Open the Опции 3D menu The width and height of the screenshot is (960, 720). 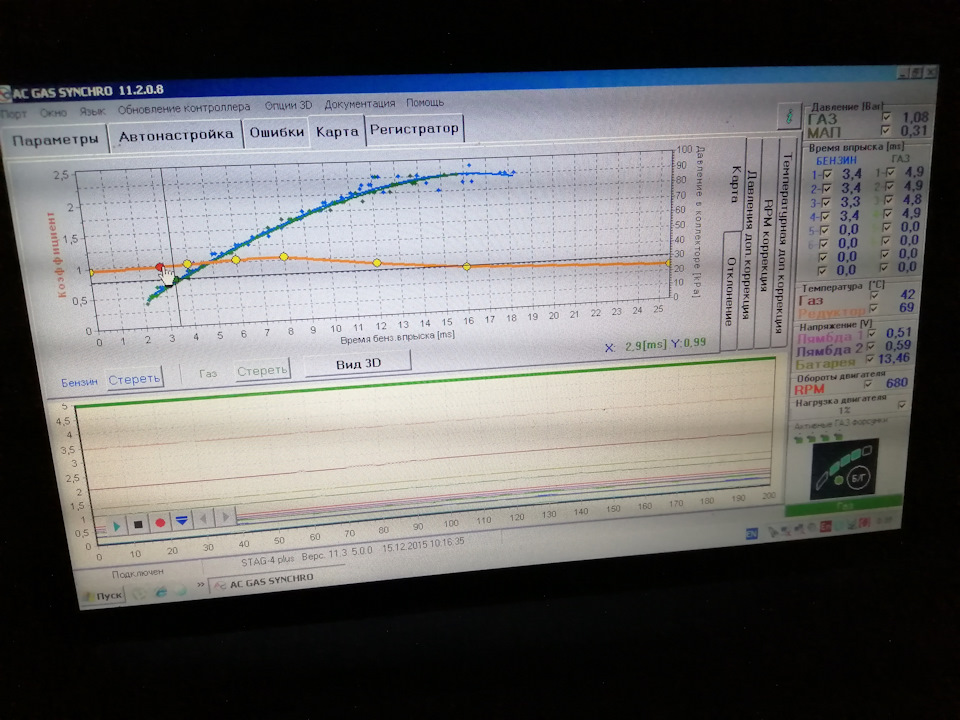(288, 105)
